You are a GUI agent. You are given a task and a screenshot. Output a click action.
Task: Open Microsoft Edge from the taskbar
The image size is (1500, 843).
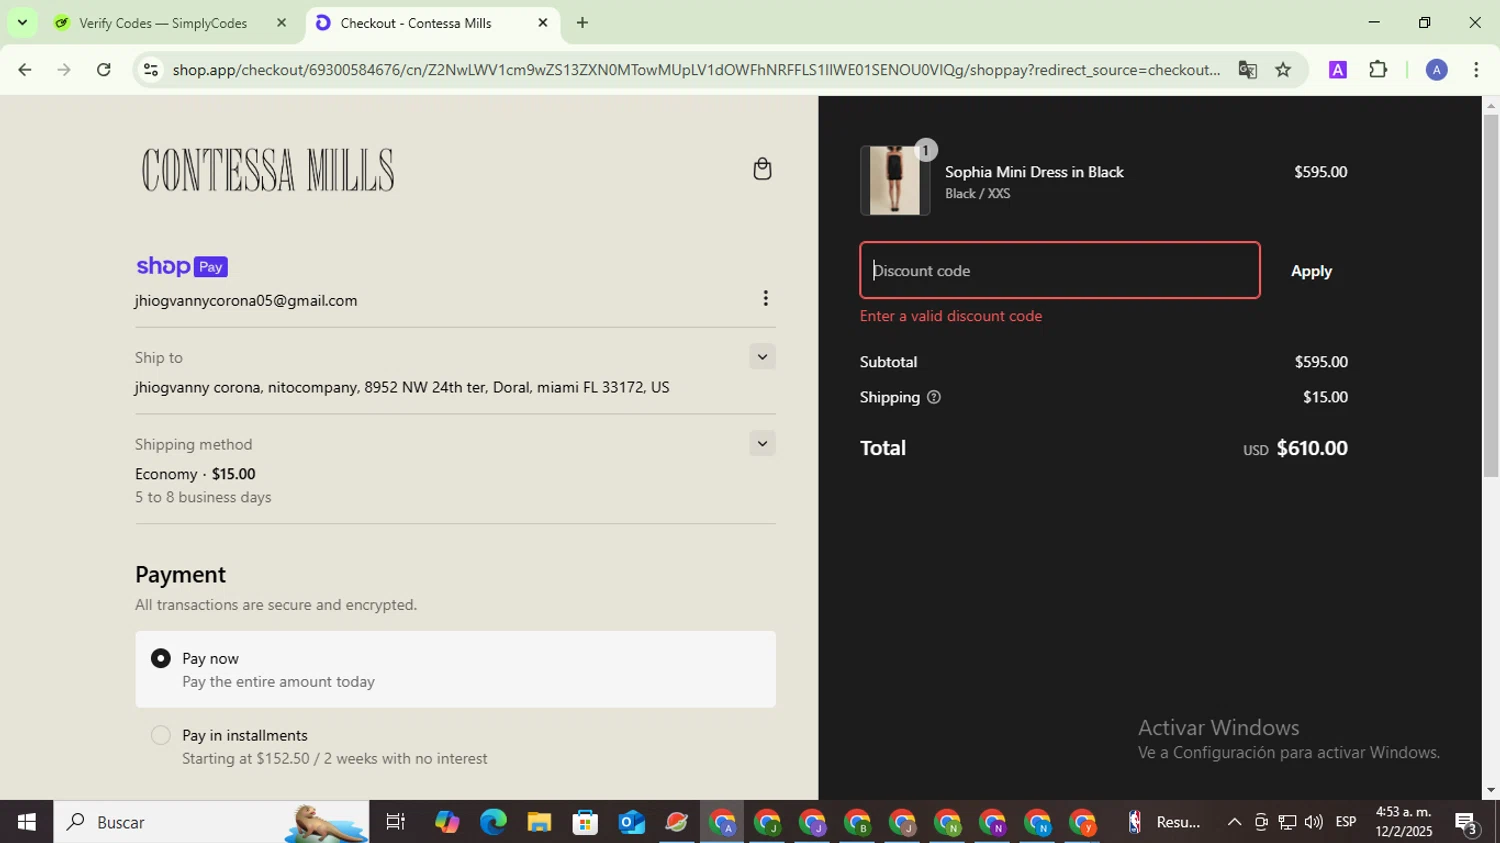[493, 822]
